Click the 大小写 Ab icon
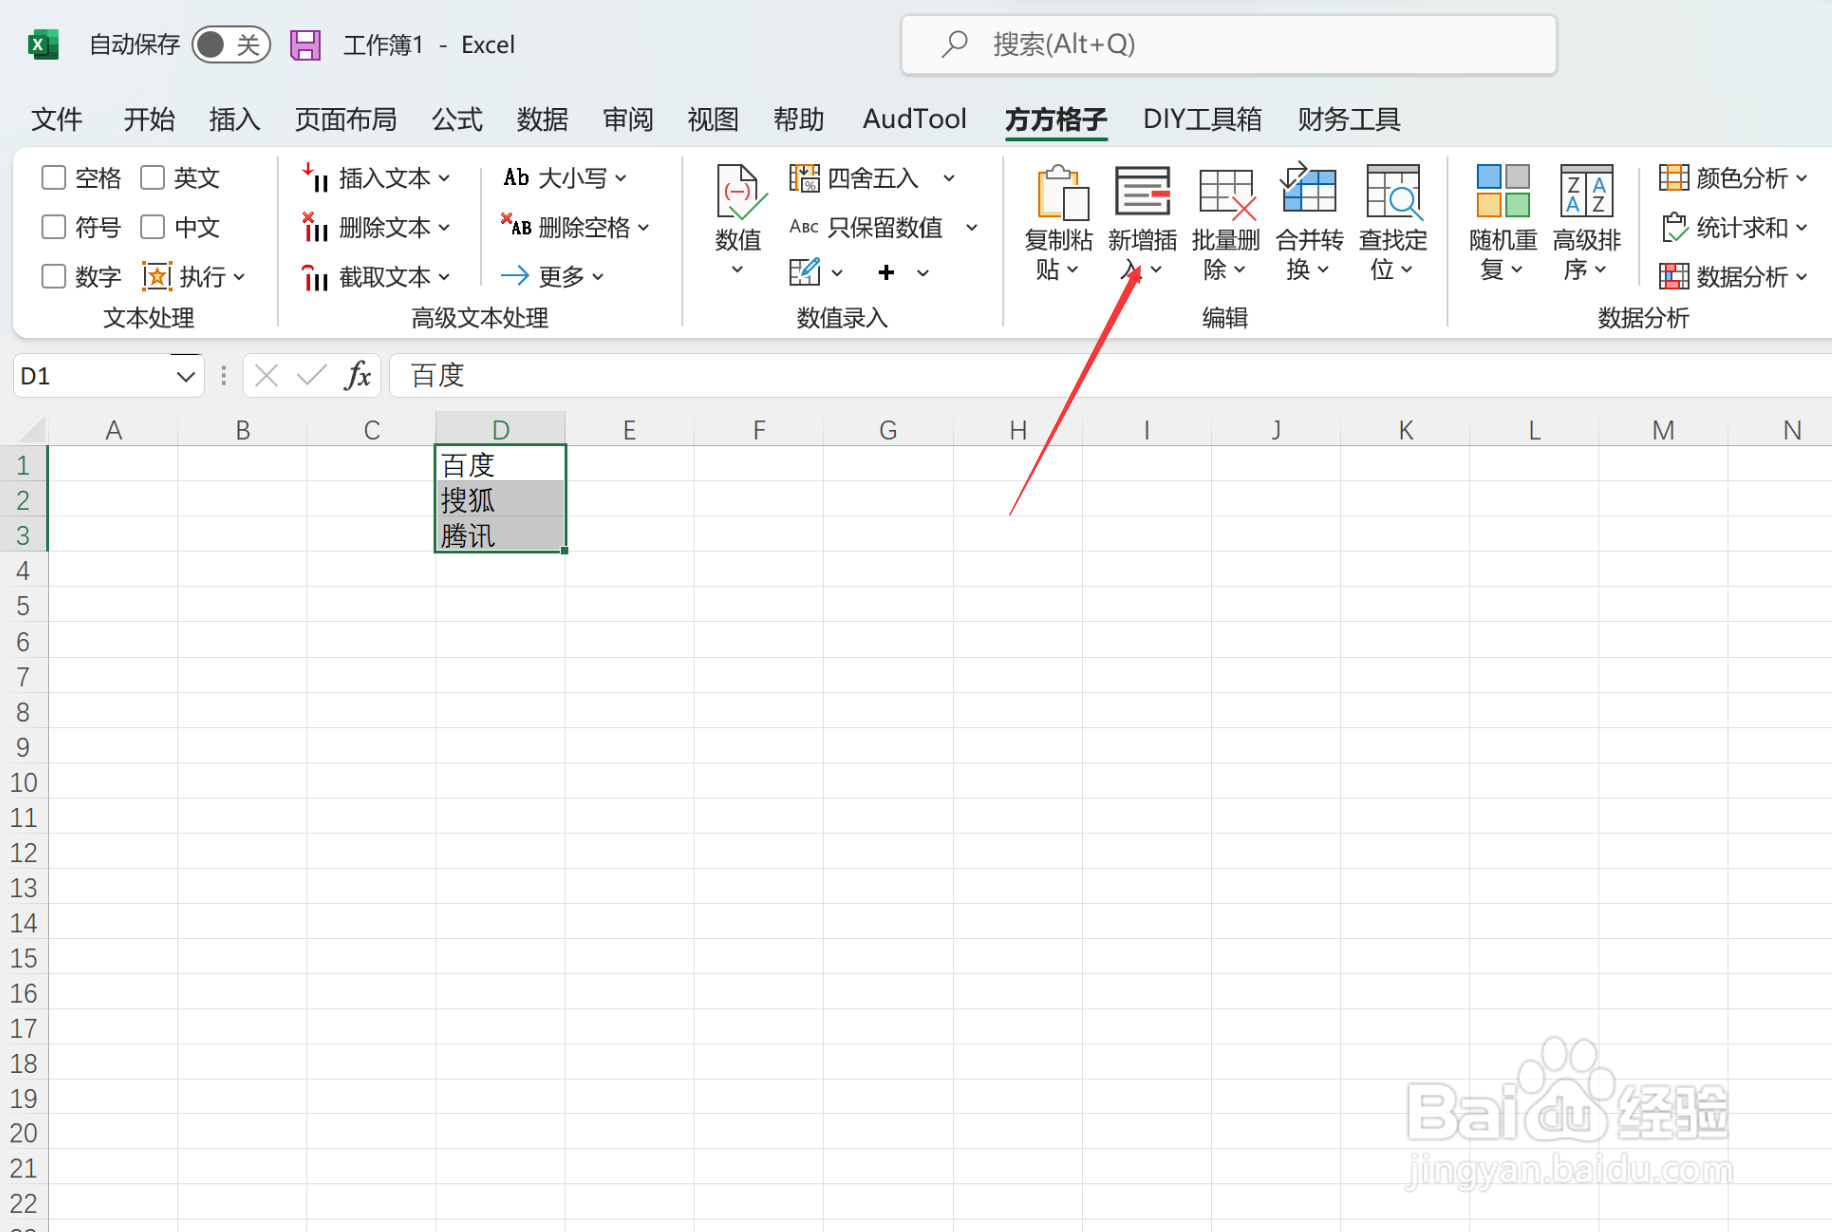Viewport: 1832px width, 1232px height. tap(516, 178)
